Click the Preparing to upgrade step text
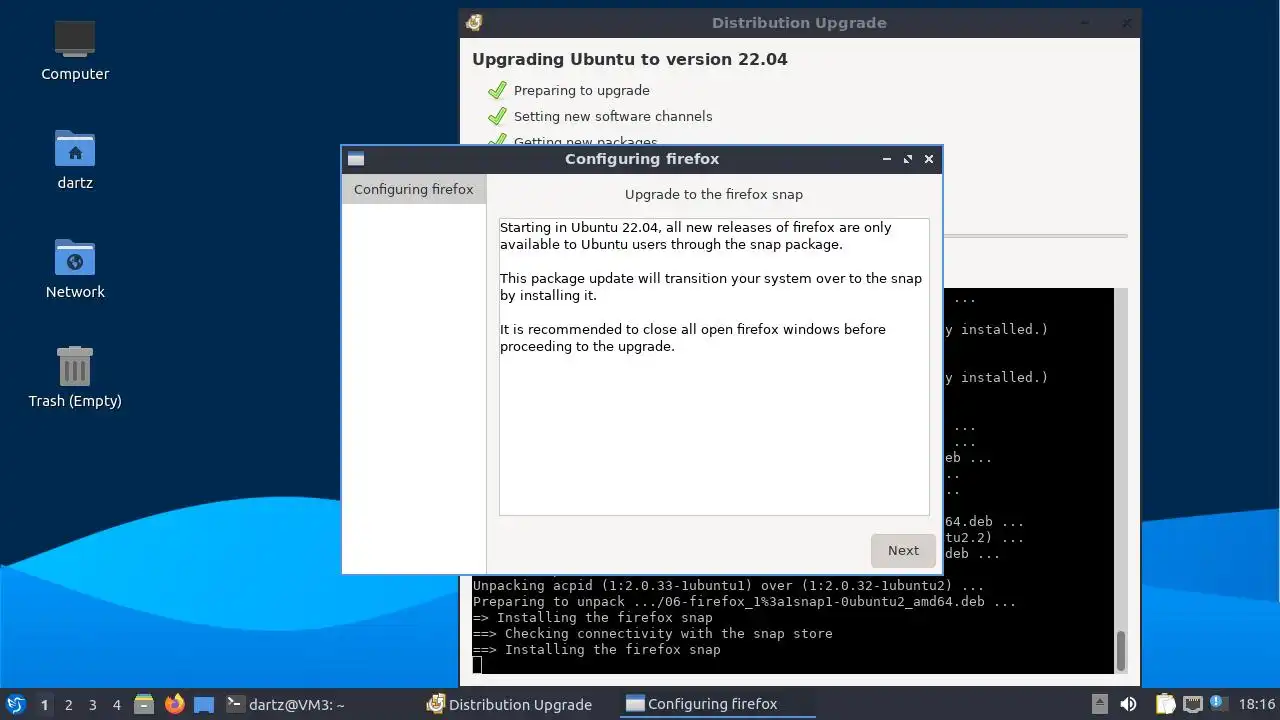 582,90
